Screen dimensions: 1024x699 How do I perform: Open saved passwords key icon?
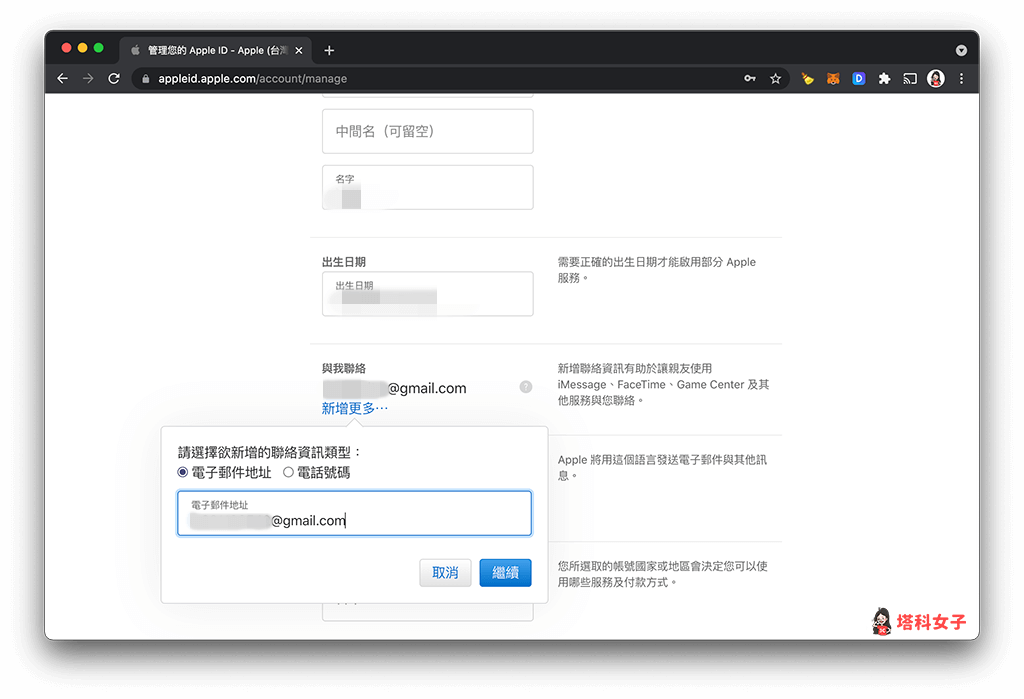tap(750, 78)
